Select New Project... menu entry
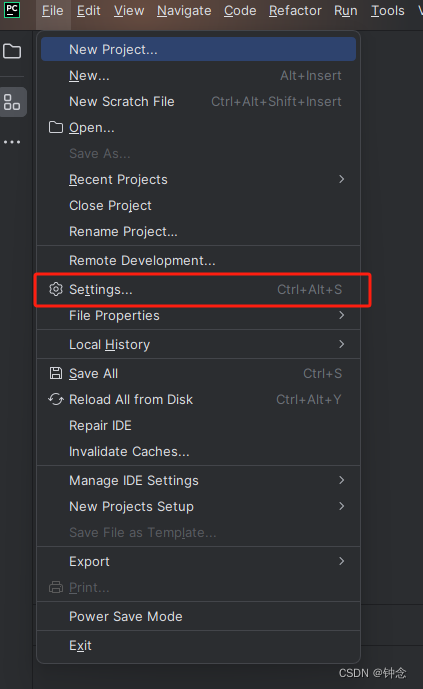Screen dimensions: 423x689 (x=199, y=49)
